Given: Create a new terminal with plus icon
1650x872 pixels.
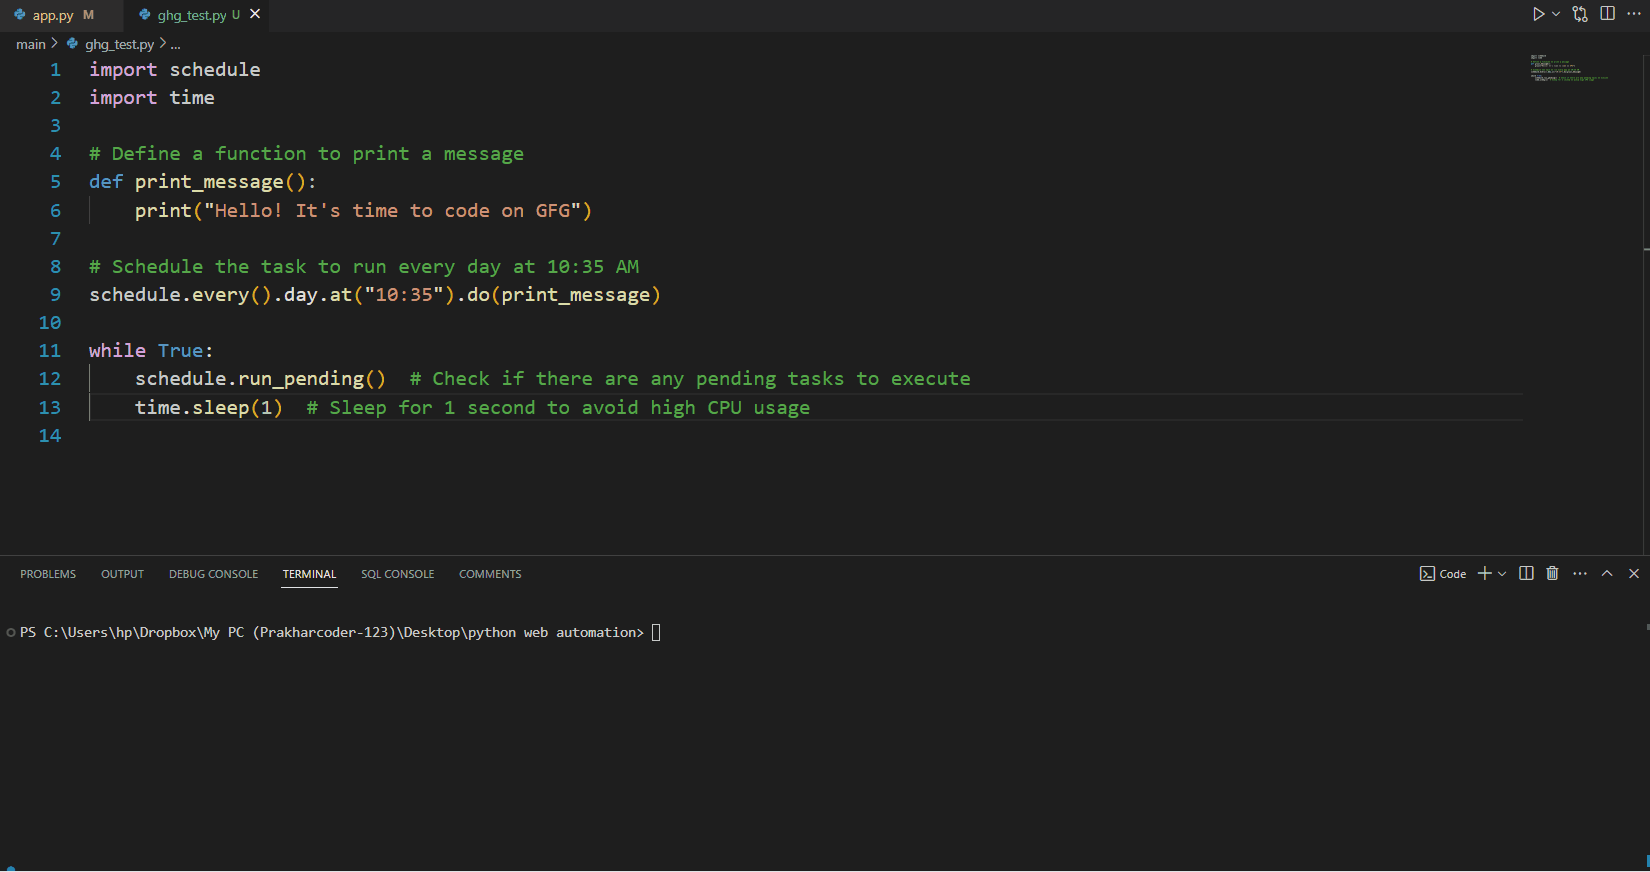Looking at the screenshot, I should 1485,573.
